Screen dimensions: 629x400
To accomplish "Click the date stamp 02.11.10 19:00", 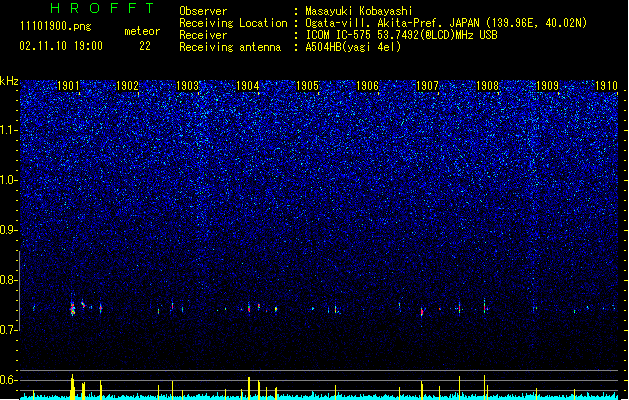I will point(61,46).
